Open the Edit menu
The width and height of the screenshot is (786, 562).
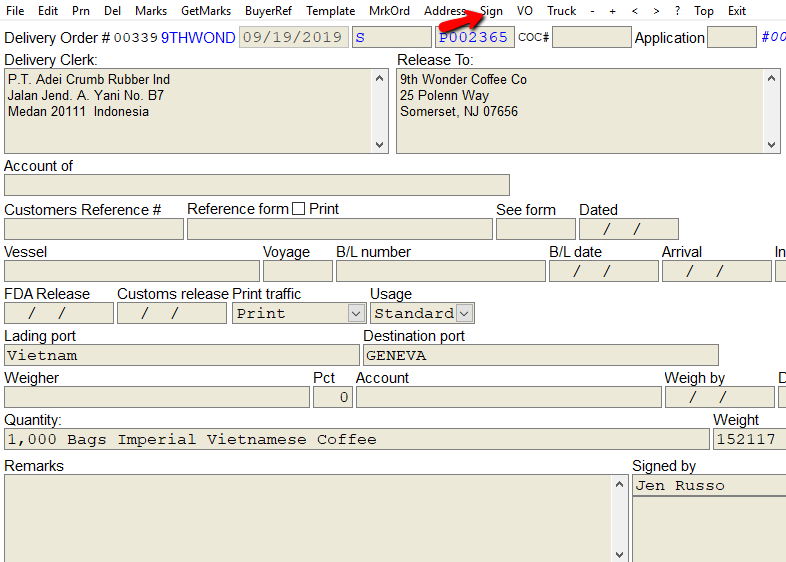coord(48,11)
